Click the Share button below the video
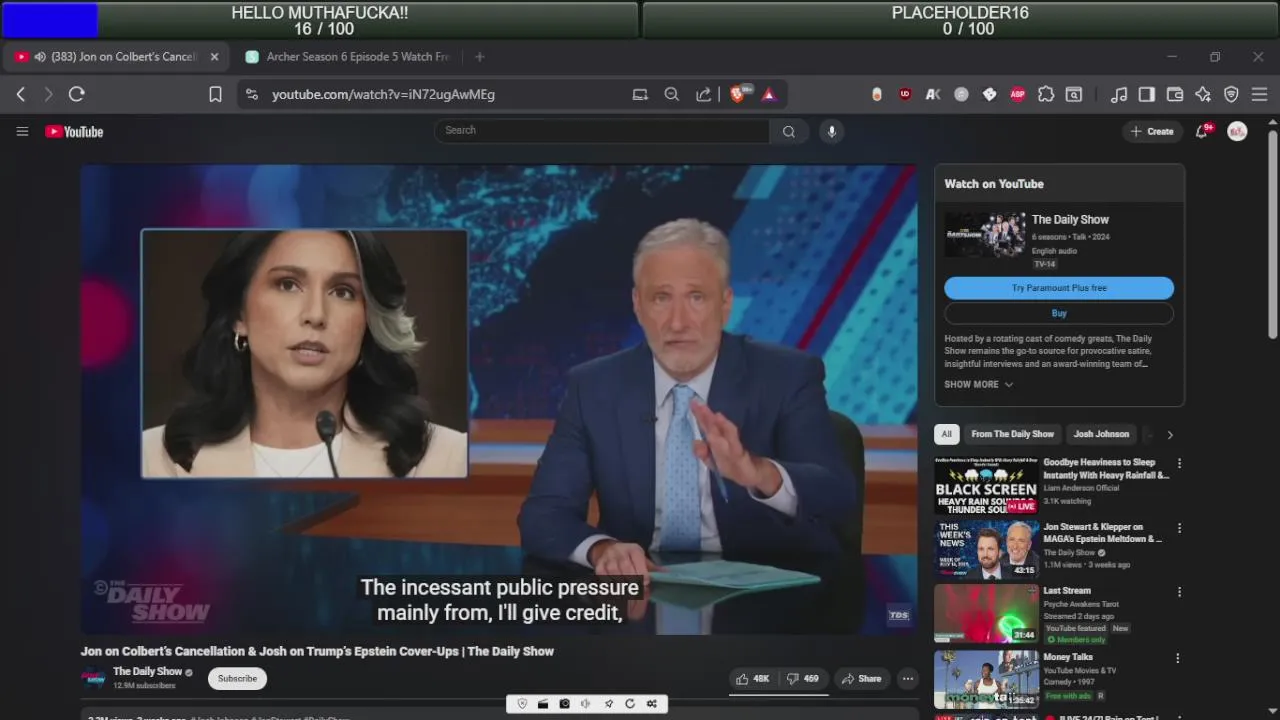The width and height of the screenshot is (1280, 720). point(861,679)
